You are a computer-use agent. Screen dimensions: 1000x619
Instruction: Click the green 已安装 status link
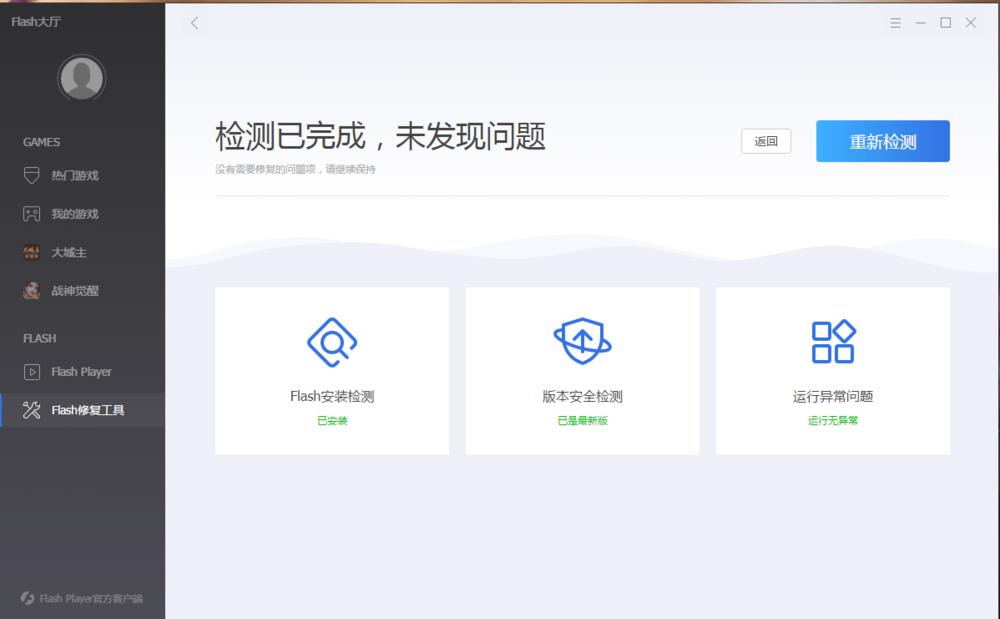point(333,422)
